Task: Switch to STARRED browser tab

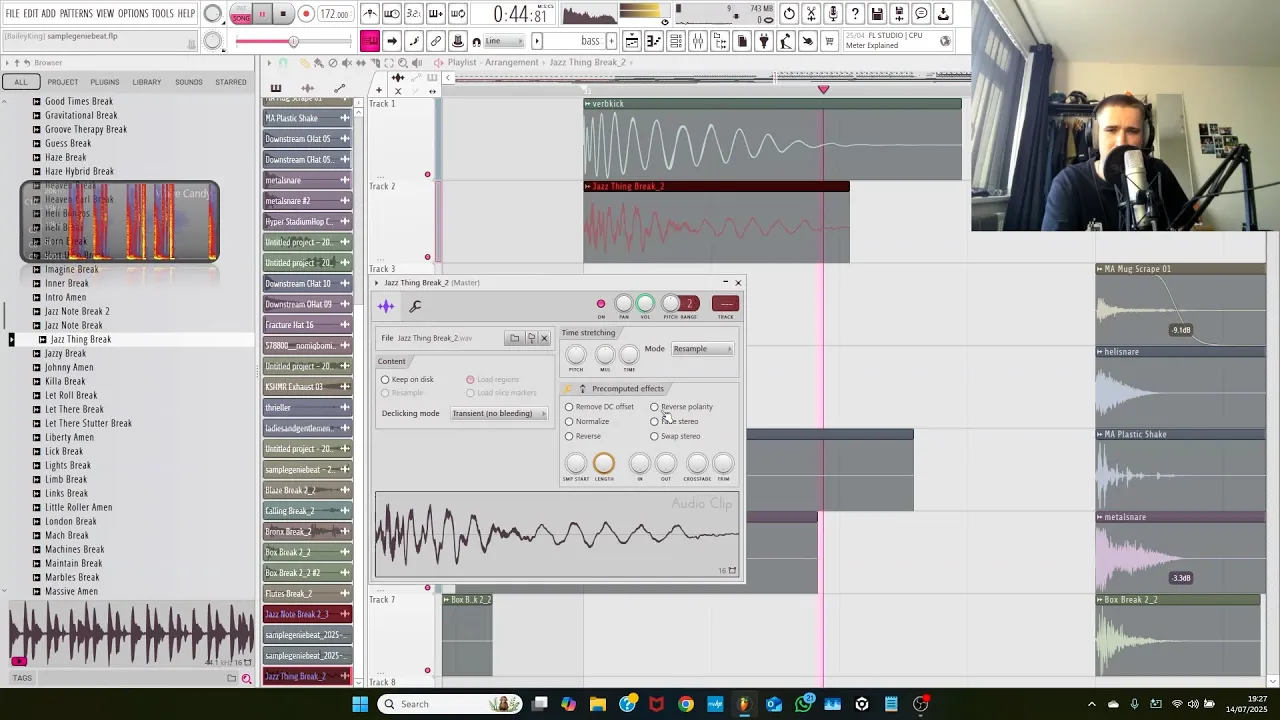Action: click(x=231, y=82)
